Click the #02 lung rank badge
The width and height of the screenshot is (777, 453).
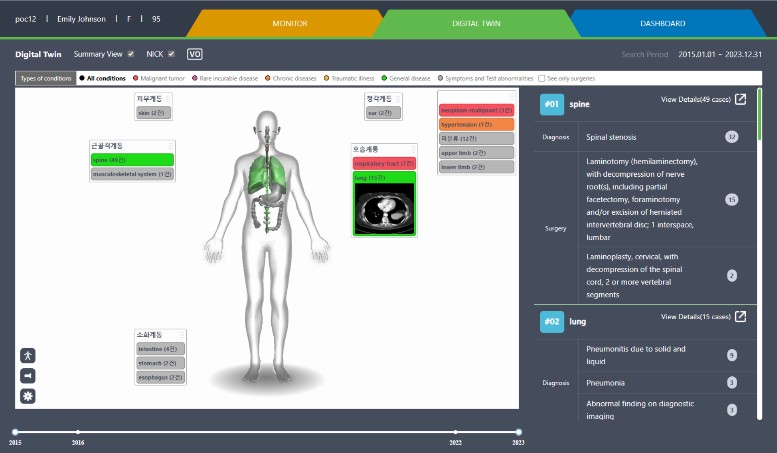click(552, 322)
